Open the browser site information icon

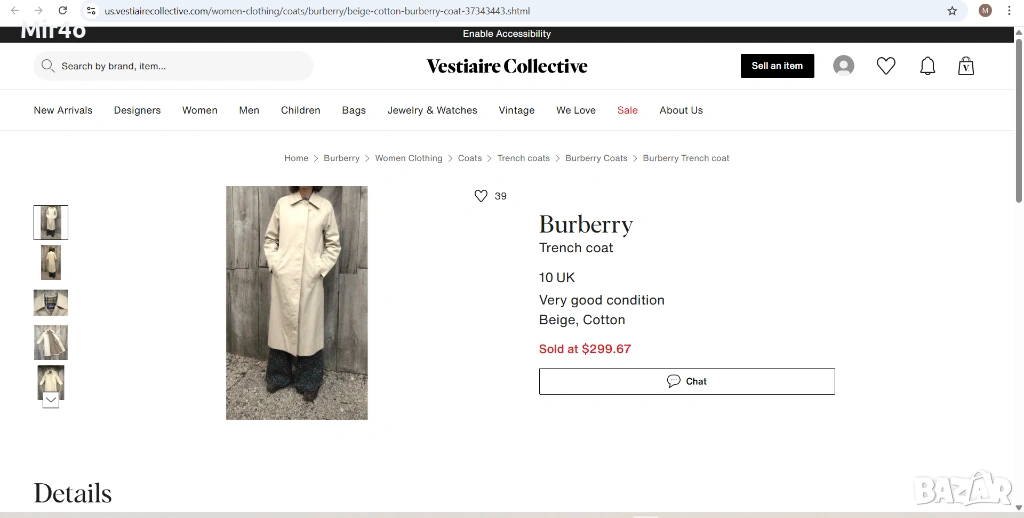tap(91, 11)
